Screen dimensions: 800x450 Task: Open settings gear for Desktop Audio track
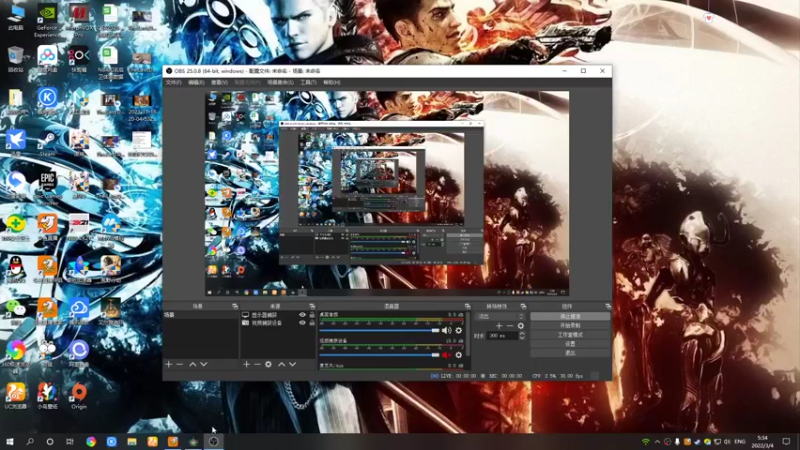click(x=459, y=331)
